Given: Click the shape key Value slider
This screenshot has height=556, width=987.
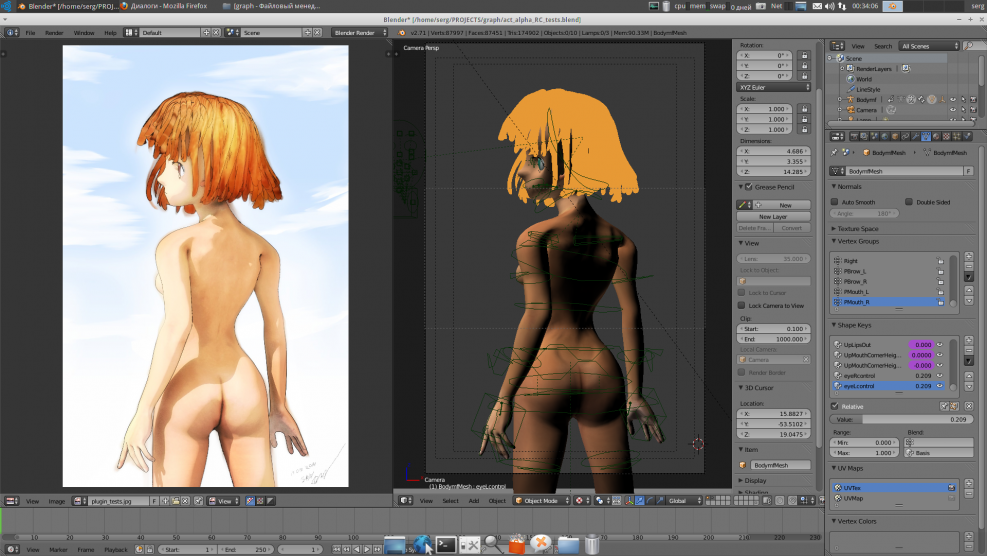Looking at the screenshot, I should coord(901,419).
